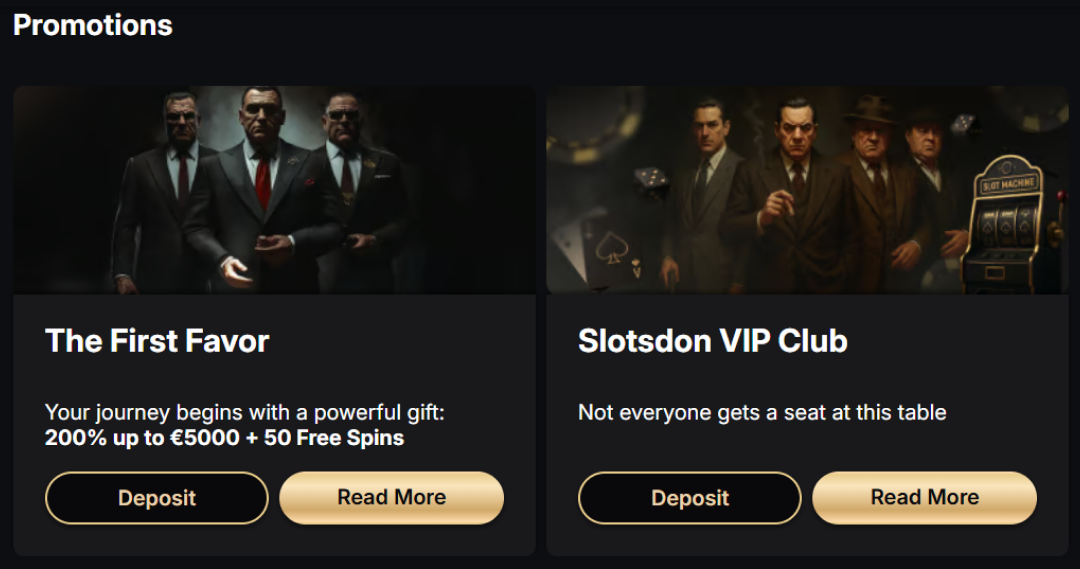Click the slot machine graphic in VIP banner
The height and width of the screenshot is (569, 1080).
click(x=1007, y=222)
